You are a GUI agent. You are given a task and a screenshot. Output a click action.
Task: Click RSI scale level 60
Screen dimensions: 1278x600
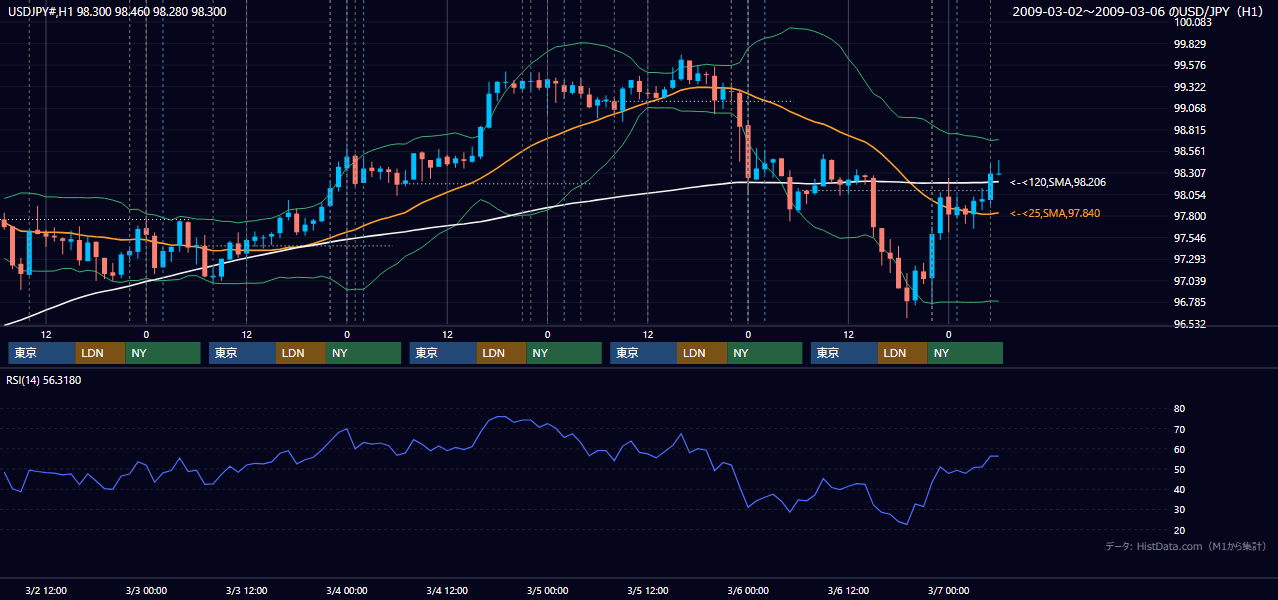pos(1179,449)
